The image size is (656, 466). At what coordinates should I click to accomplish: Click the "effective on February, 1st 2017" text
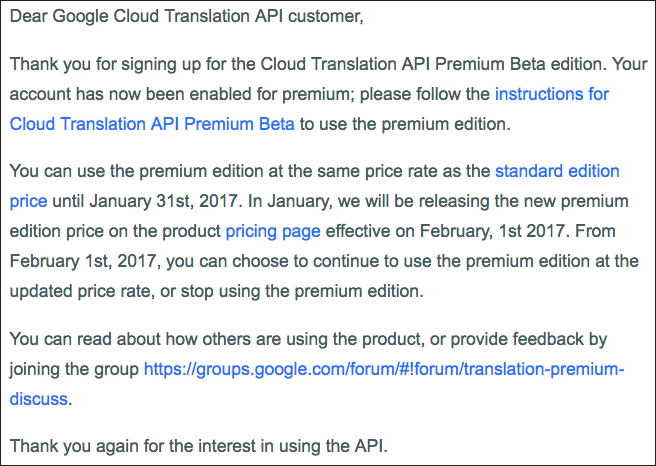(447, 231)
